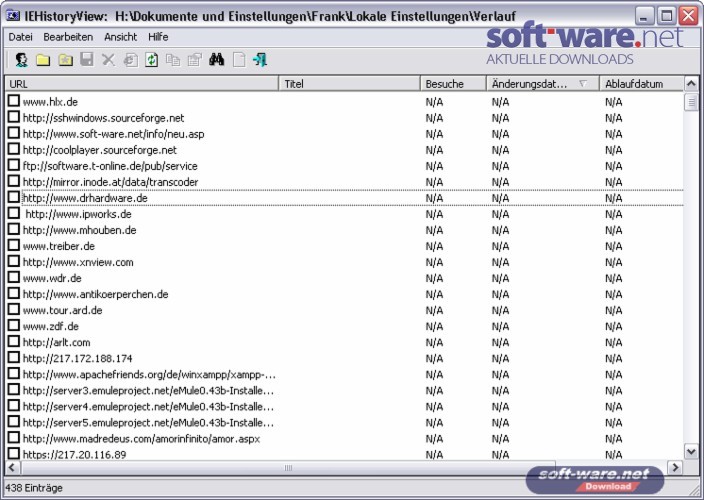The width and height of the screenshot is (704, 500).
Task: Click the 438 Einträge status bar text
Action: pos(34,488)
